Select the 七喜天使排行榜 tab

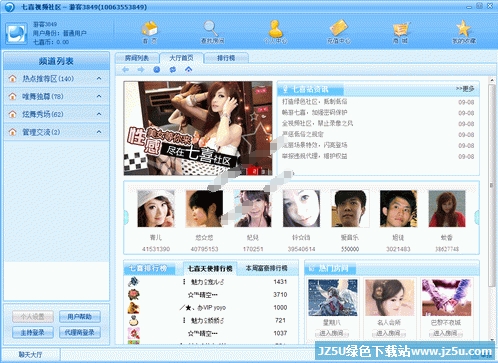(x=210, y=269)
